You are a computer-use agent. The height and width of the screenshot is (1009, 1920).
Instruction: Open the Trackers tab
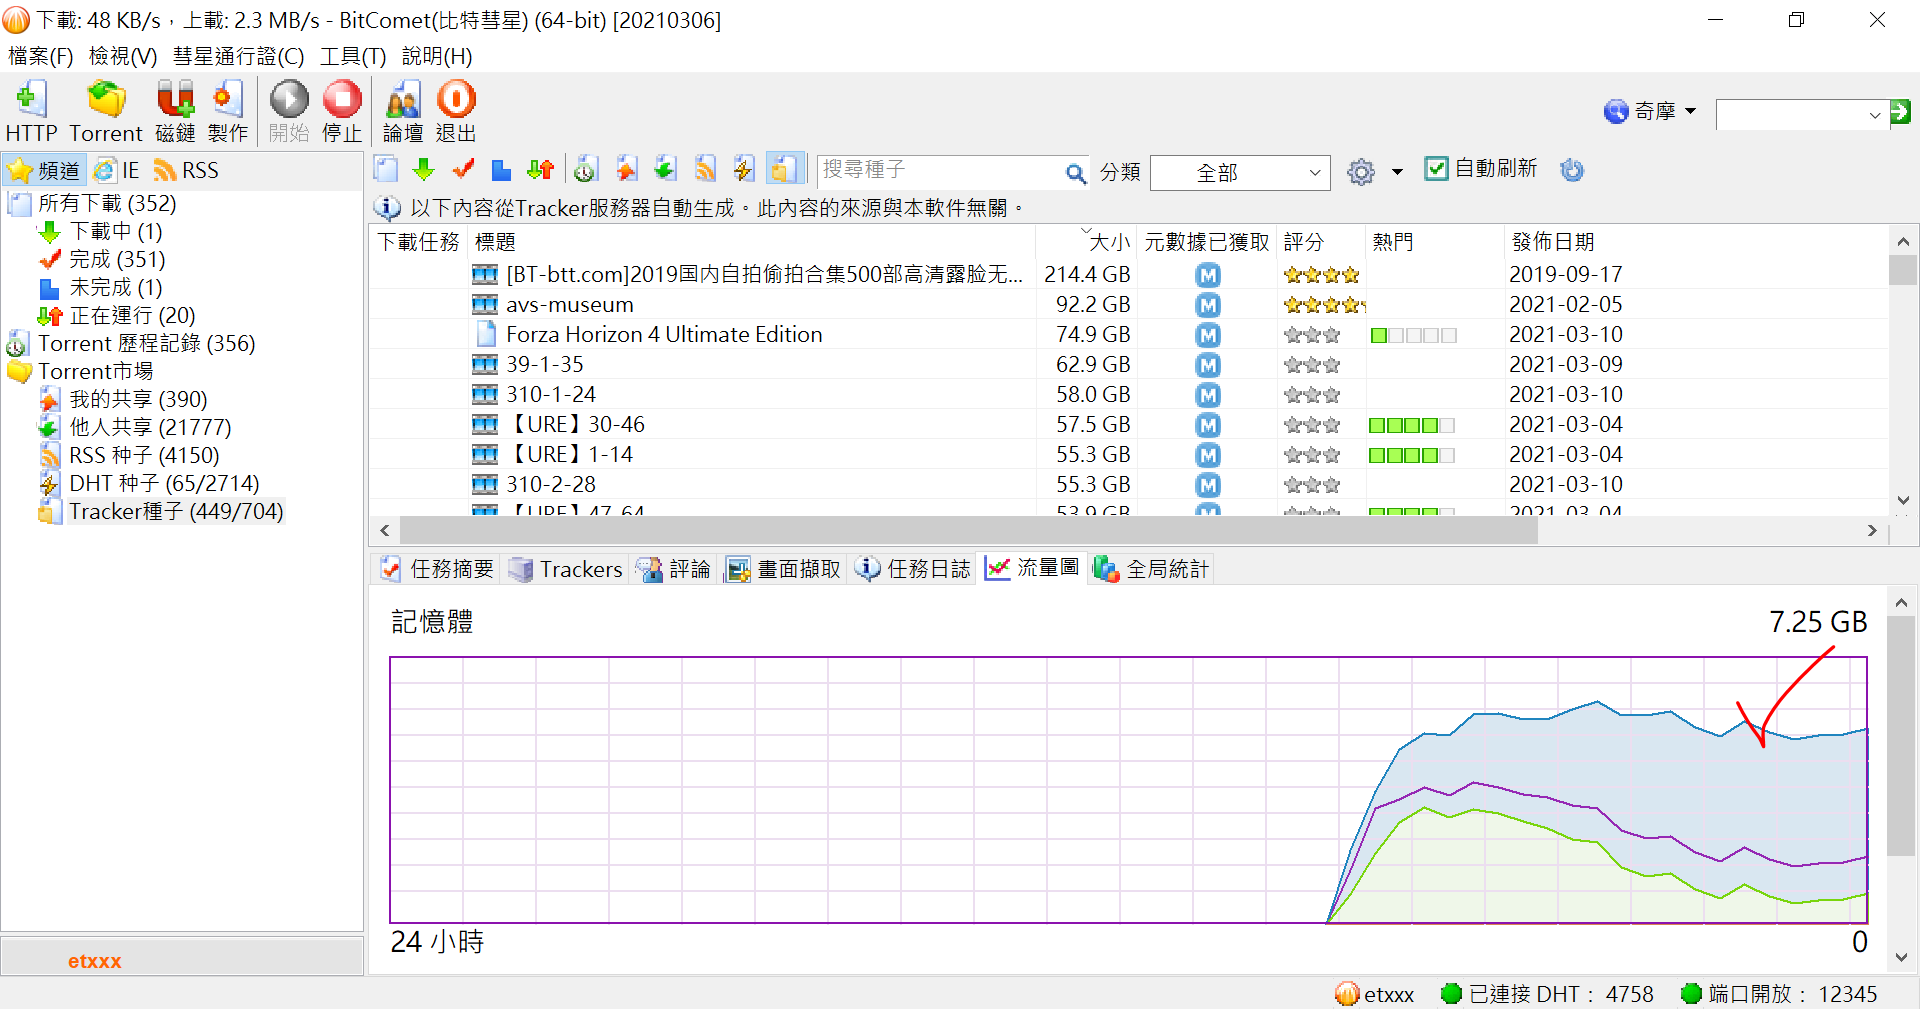click(566, 569)
